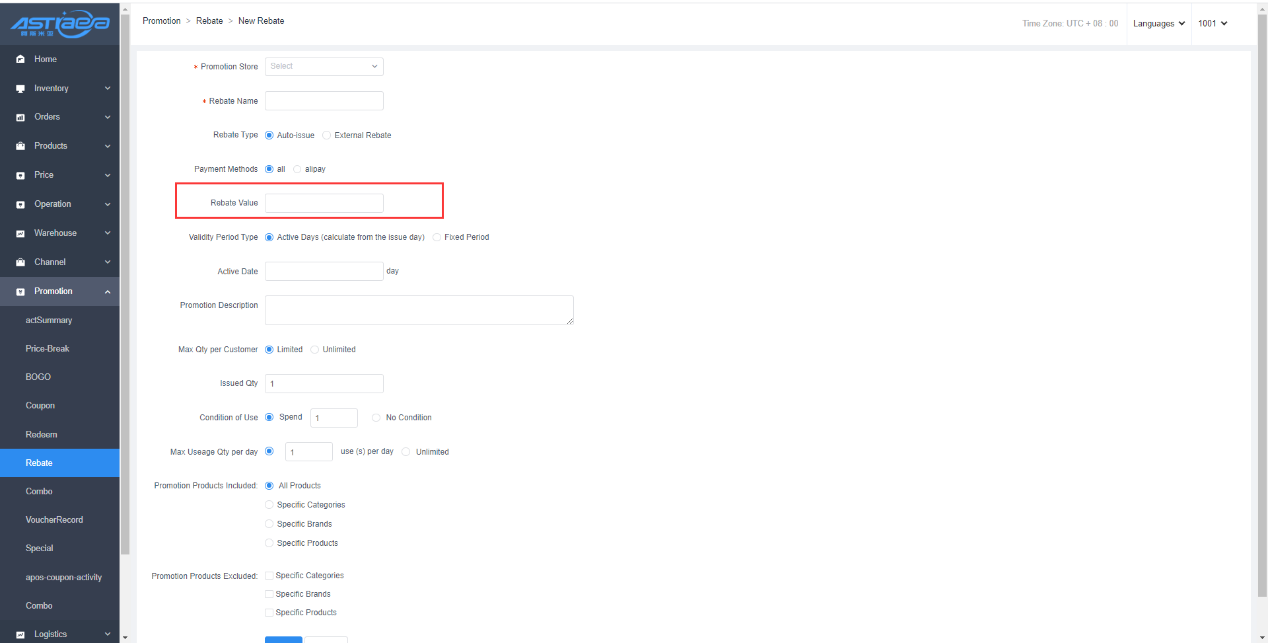Click the Rebate breadcrumb link
The height and width of the screenshot is (643, 1268).
click(209, 21)
